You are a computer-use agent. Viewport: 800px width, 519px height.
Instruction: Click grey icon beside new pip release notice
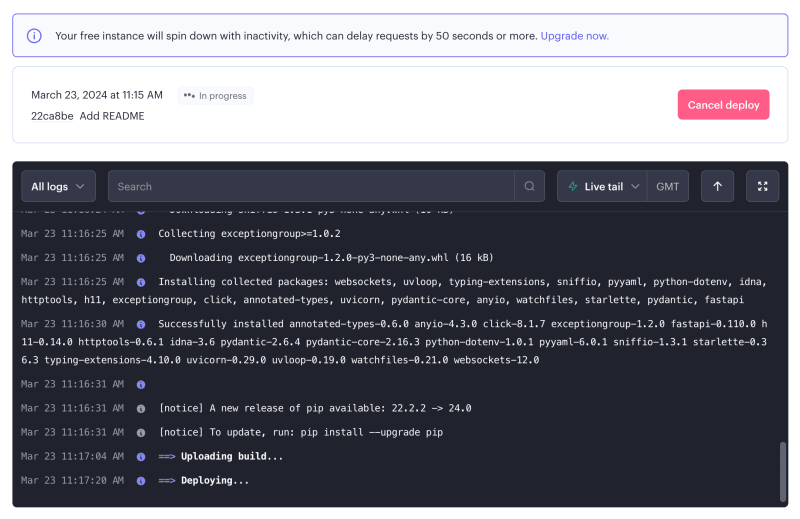(x=141, y=409)
